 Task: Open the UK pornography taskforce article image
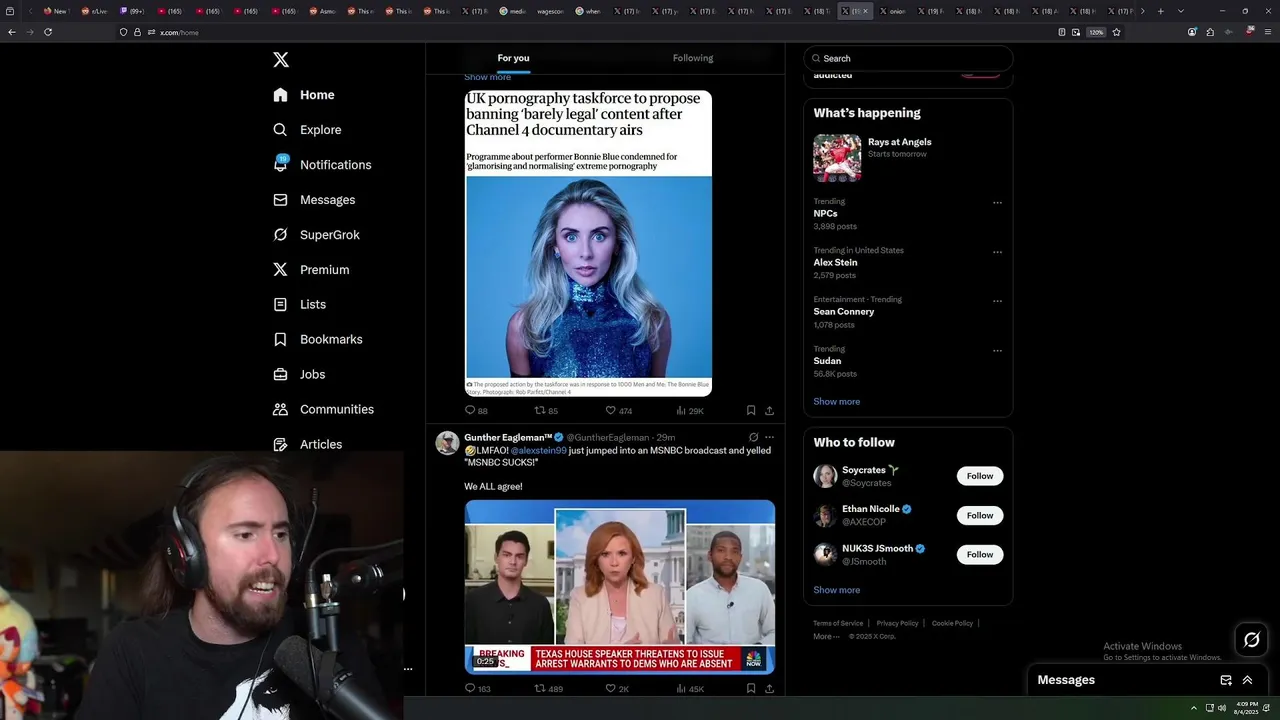pos(589,243)
